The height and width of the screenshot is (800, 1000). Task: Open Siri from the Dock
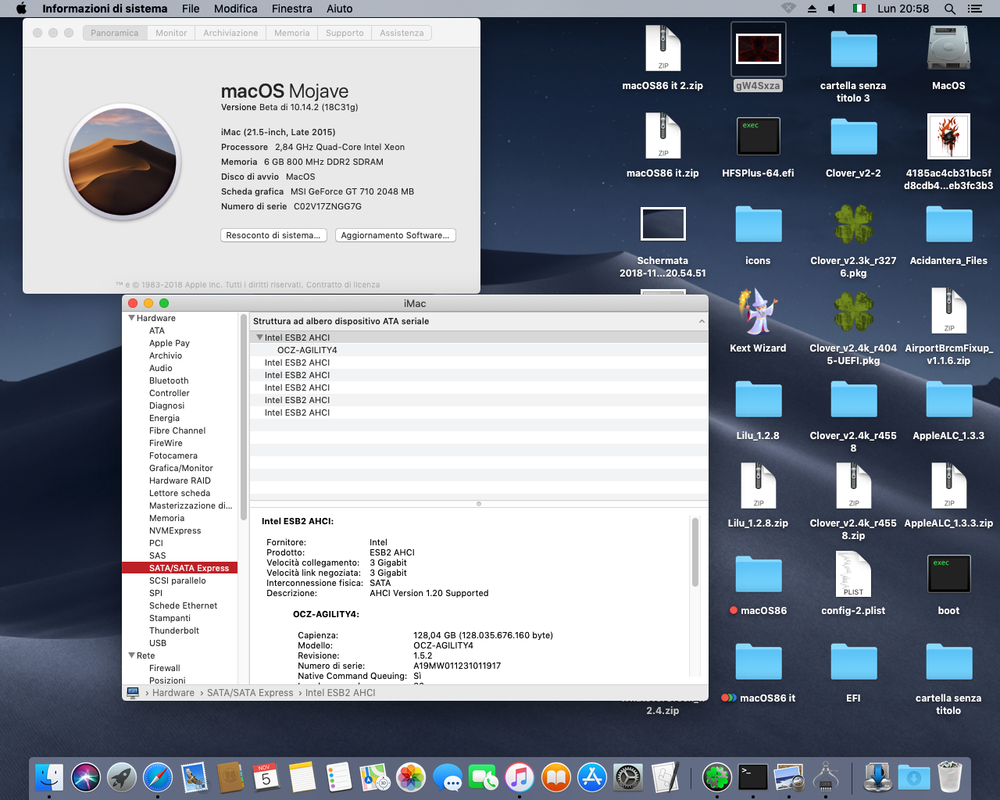click(x=85, y=777)
